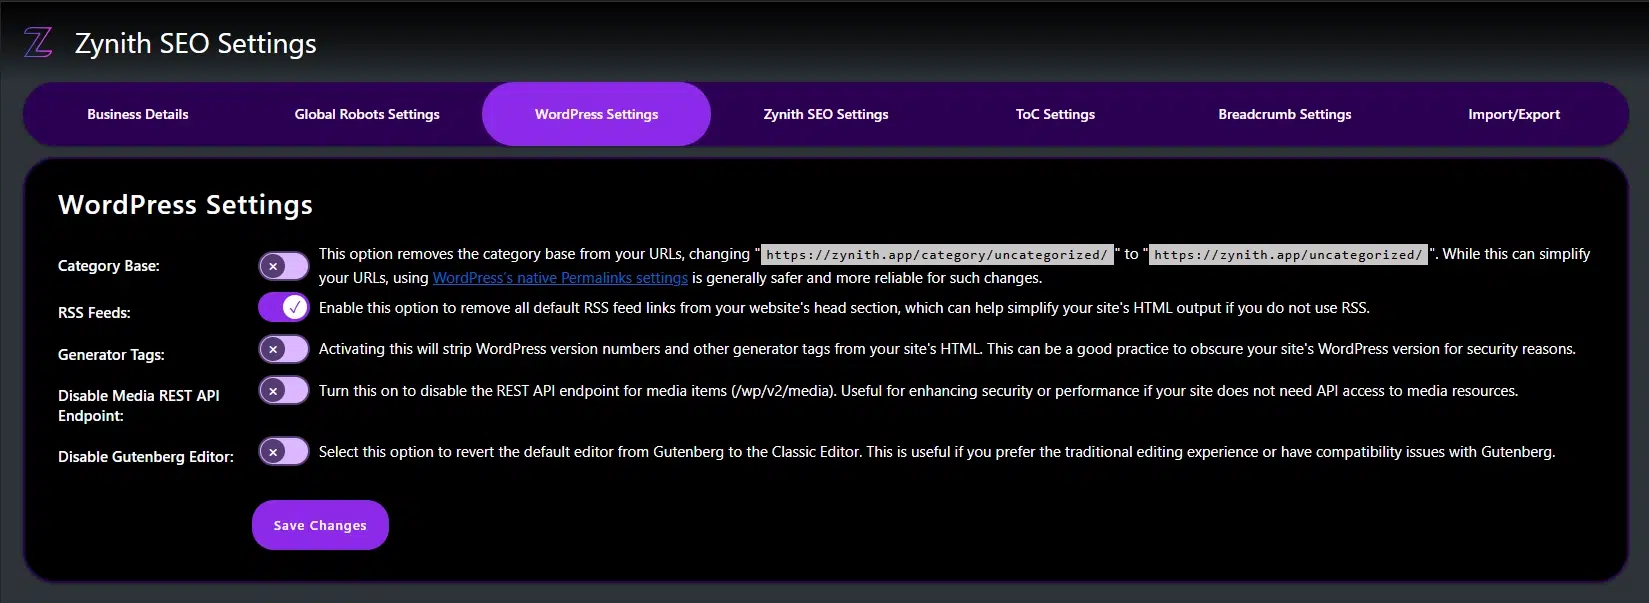This screenshot has width=1649, height=603.
Task: Click the Zynith Z logo icon
Action: [38, 43]
